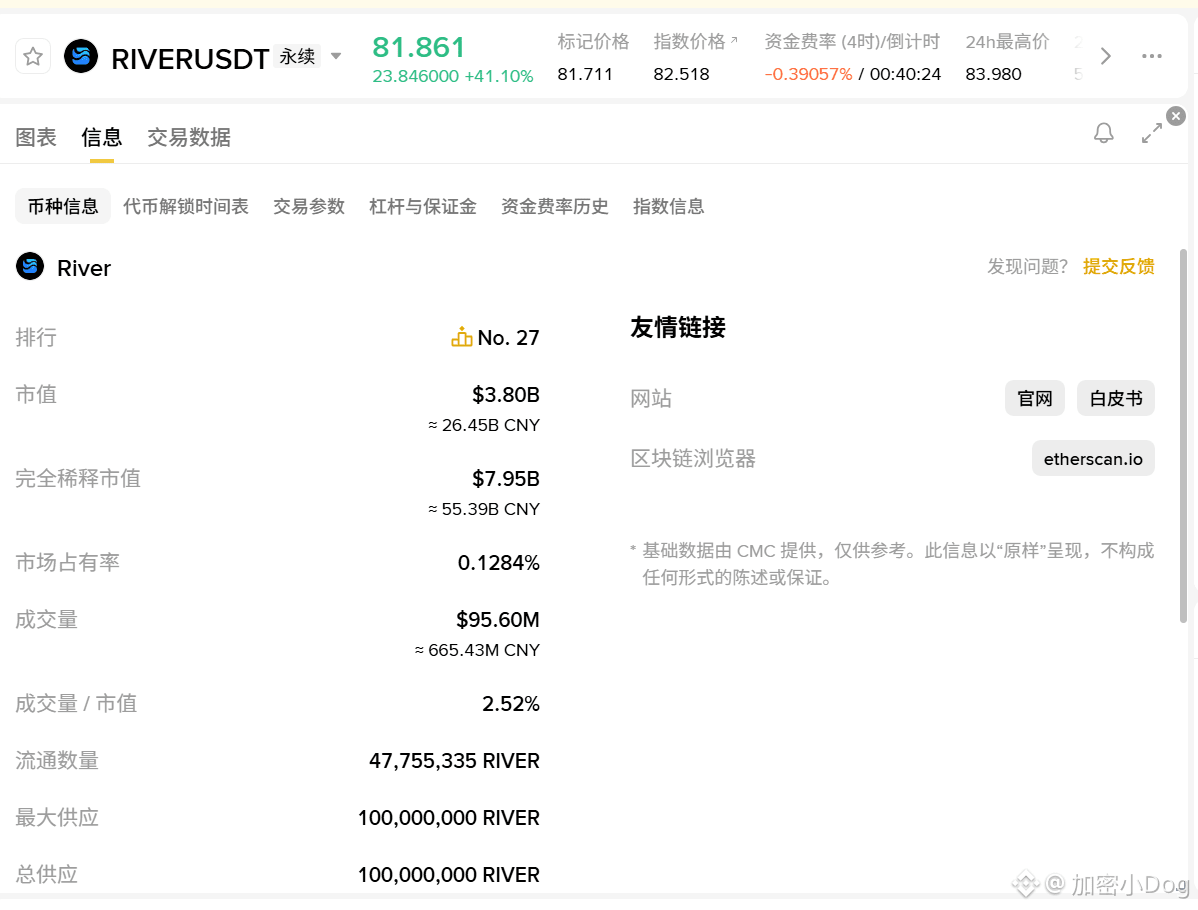The width and height of the screenshot is (1198, 910).
Task: Select the 代币解锁时间表 sub-tab
Action: click(186, 207)
